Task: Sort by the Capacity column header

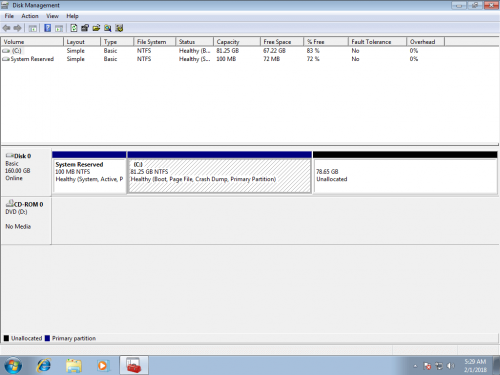Action: point(237,42)
